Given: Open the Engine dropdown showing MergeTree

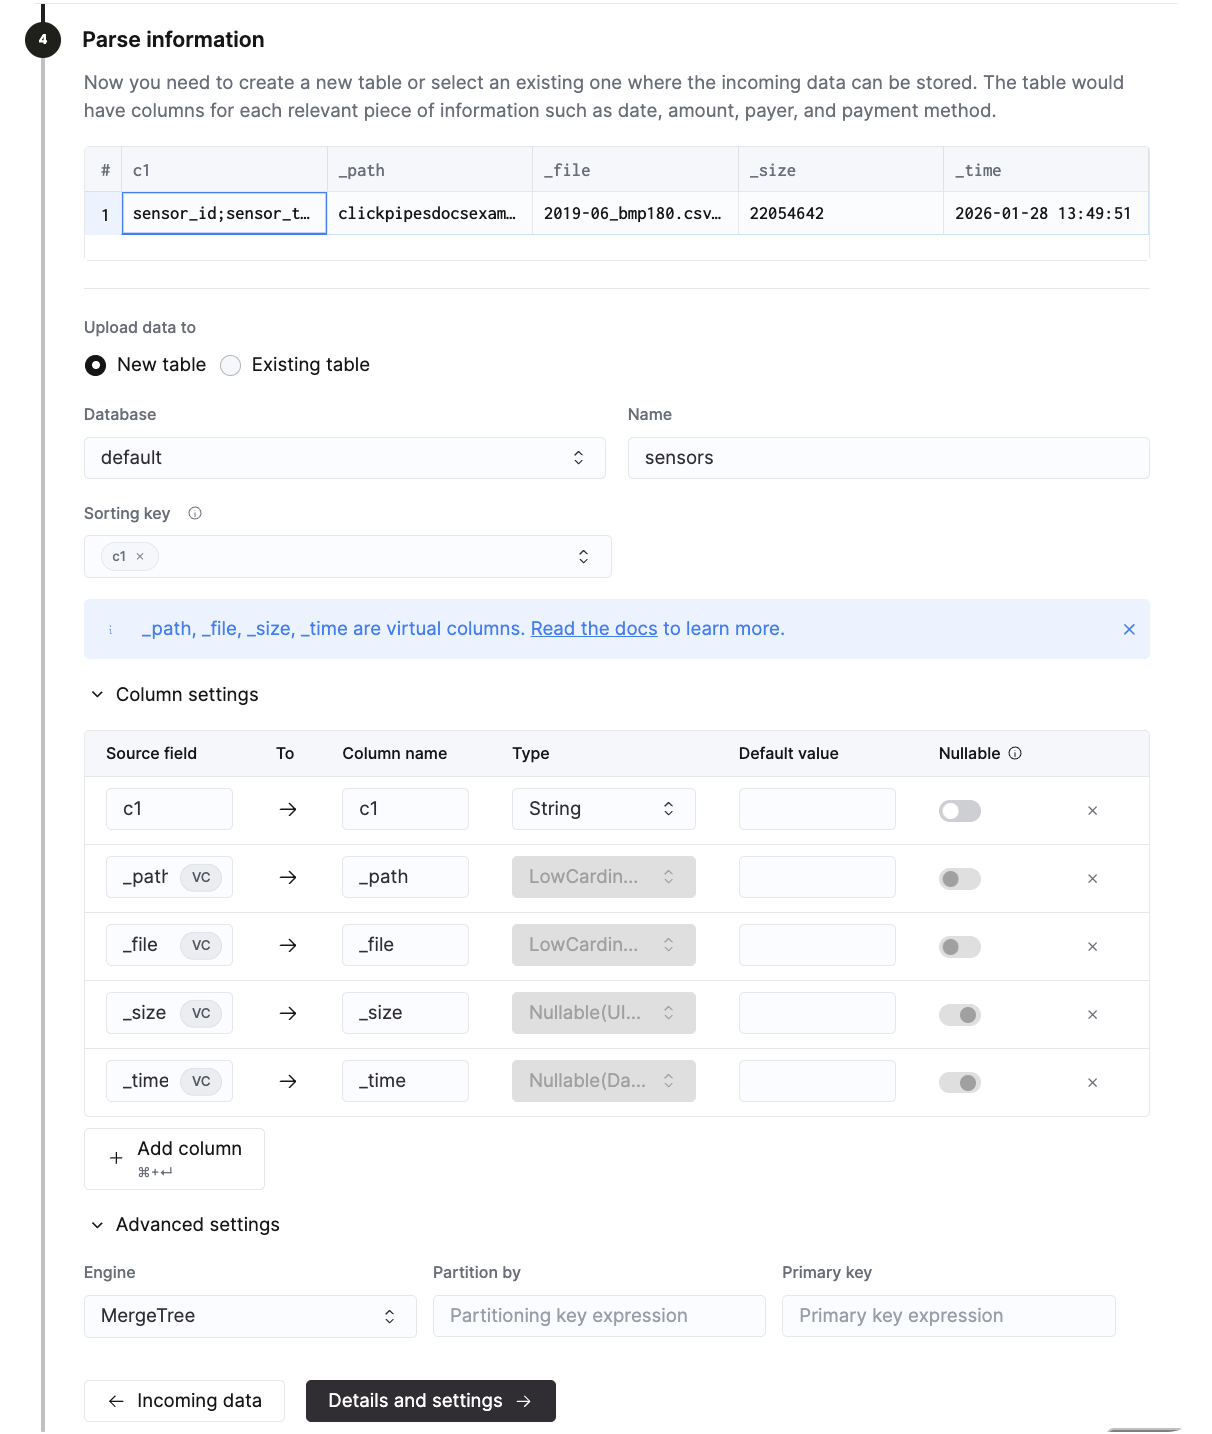Looking at the screenshot, I should pos(250,1316).
